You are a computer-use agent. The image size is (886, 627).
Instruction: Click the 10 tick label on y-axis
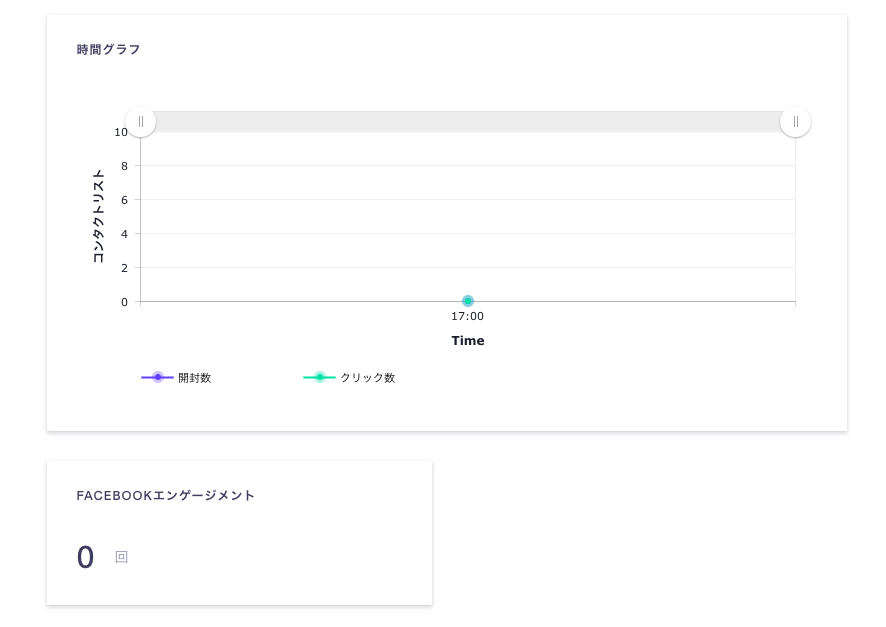click(x=120, y=132)
